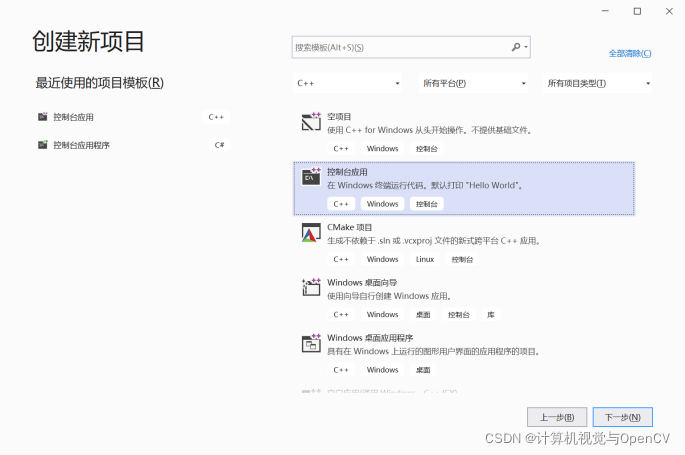Screen dimensions: 685x455
Task: Close the 创建新项目 dialog
Action: pyautogui.click(x=669, y=11)
